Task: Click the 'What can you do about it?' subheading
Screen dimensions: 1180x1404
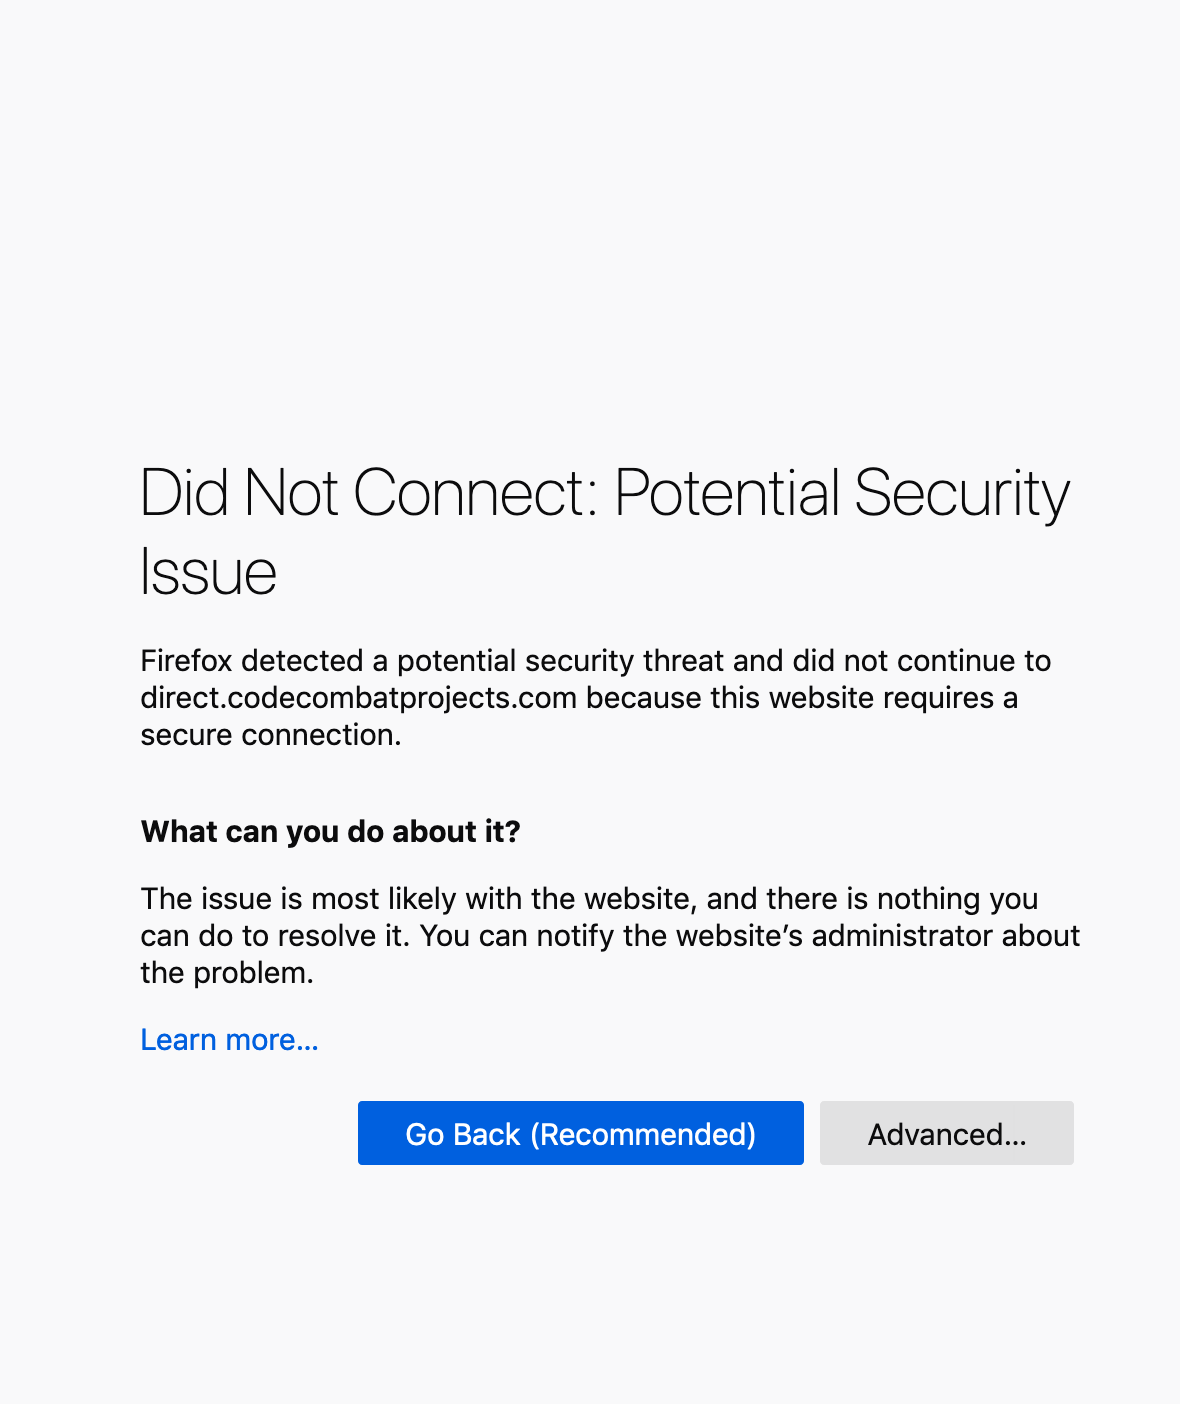Action: pyautogui.click(x=330, y=832)
